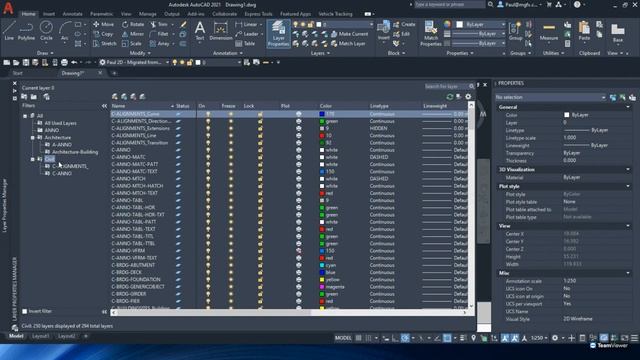This screenshot has height=360, width=640.
Task: Select the Dimension tool
Action: coord(221,31)
